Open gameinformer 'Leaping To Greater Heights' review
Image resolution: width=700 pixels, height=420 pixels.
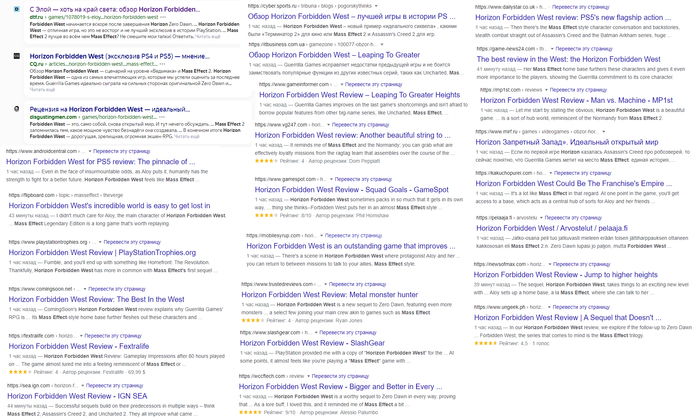tap(359, 95)
